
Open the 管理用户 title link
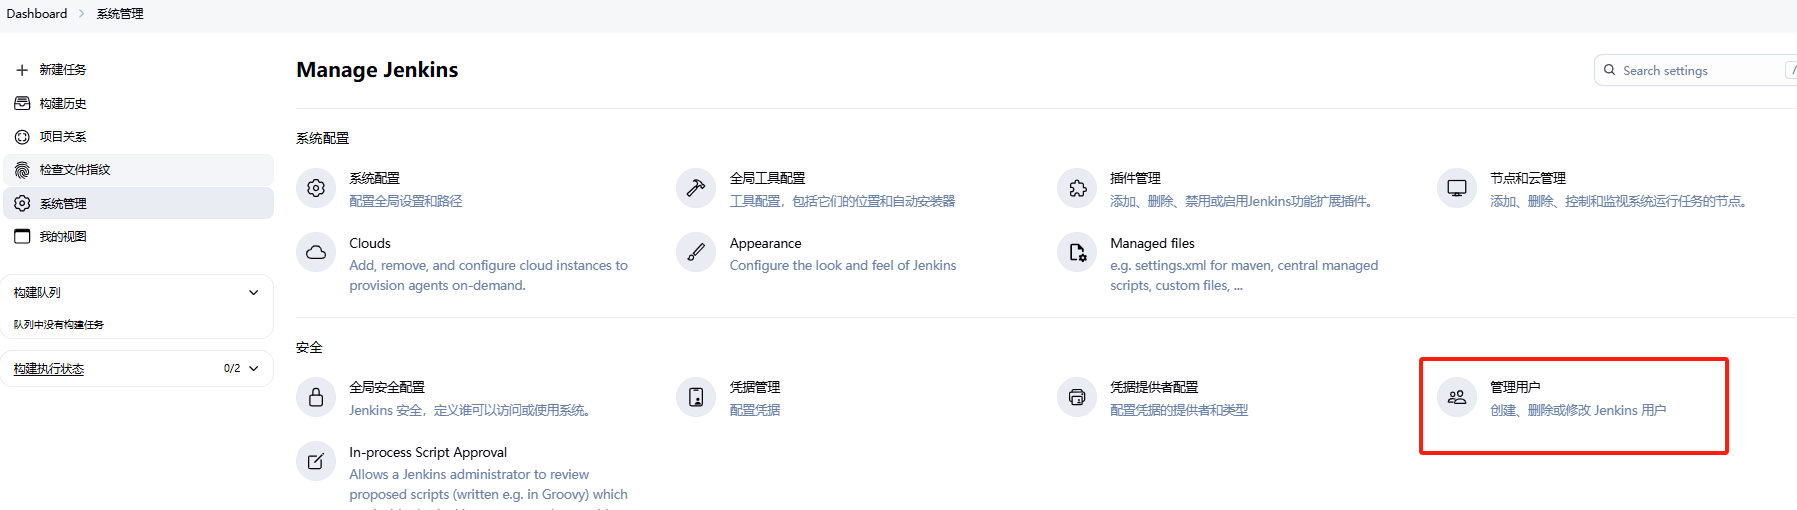tap(1515, 387)
